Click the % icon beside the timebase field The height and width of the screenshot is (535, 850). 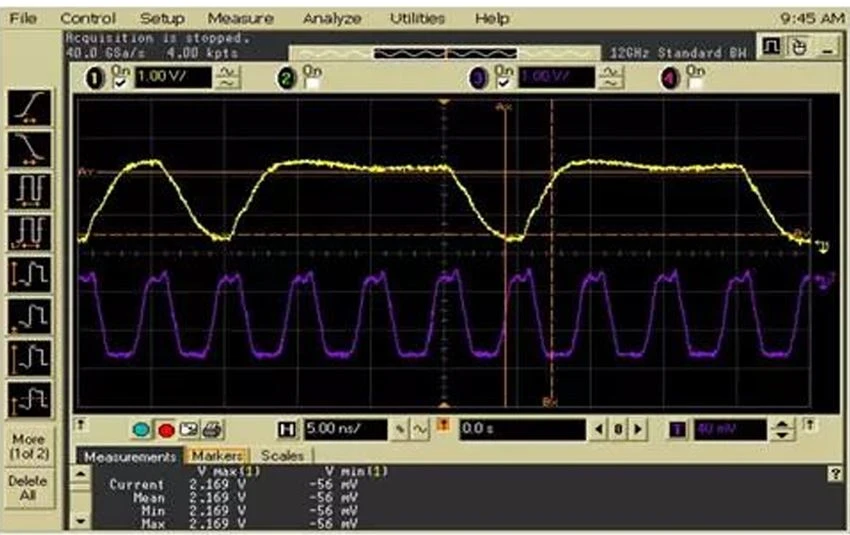[x=400, y=430]
